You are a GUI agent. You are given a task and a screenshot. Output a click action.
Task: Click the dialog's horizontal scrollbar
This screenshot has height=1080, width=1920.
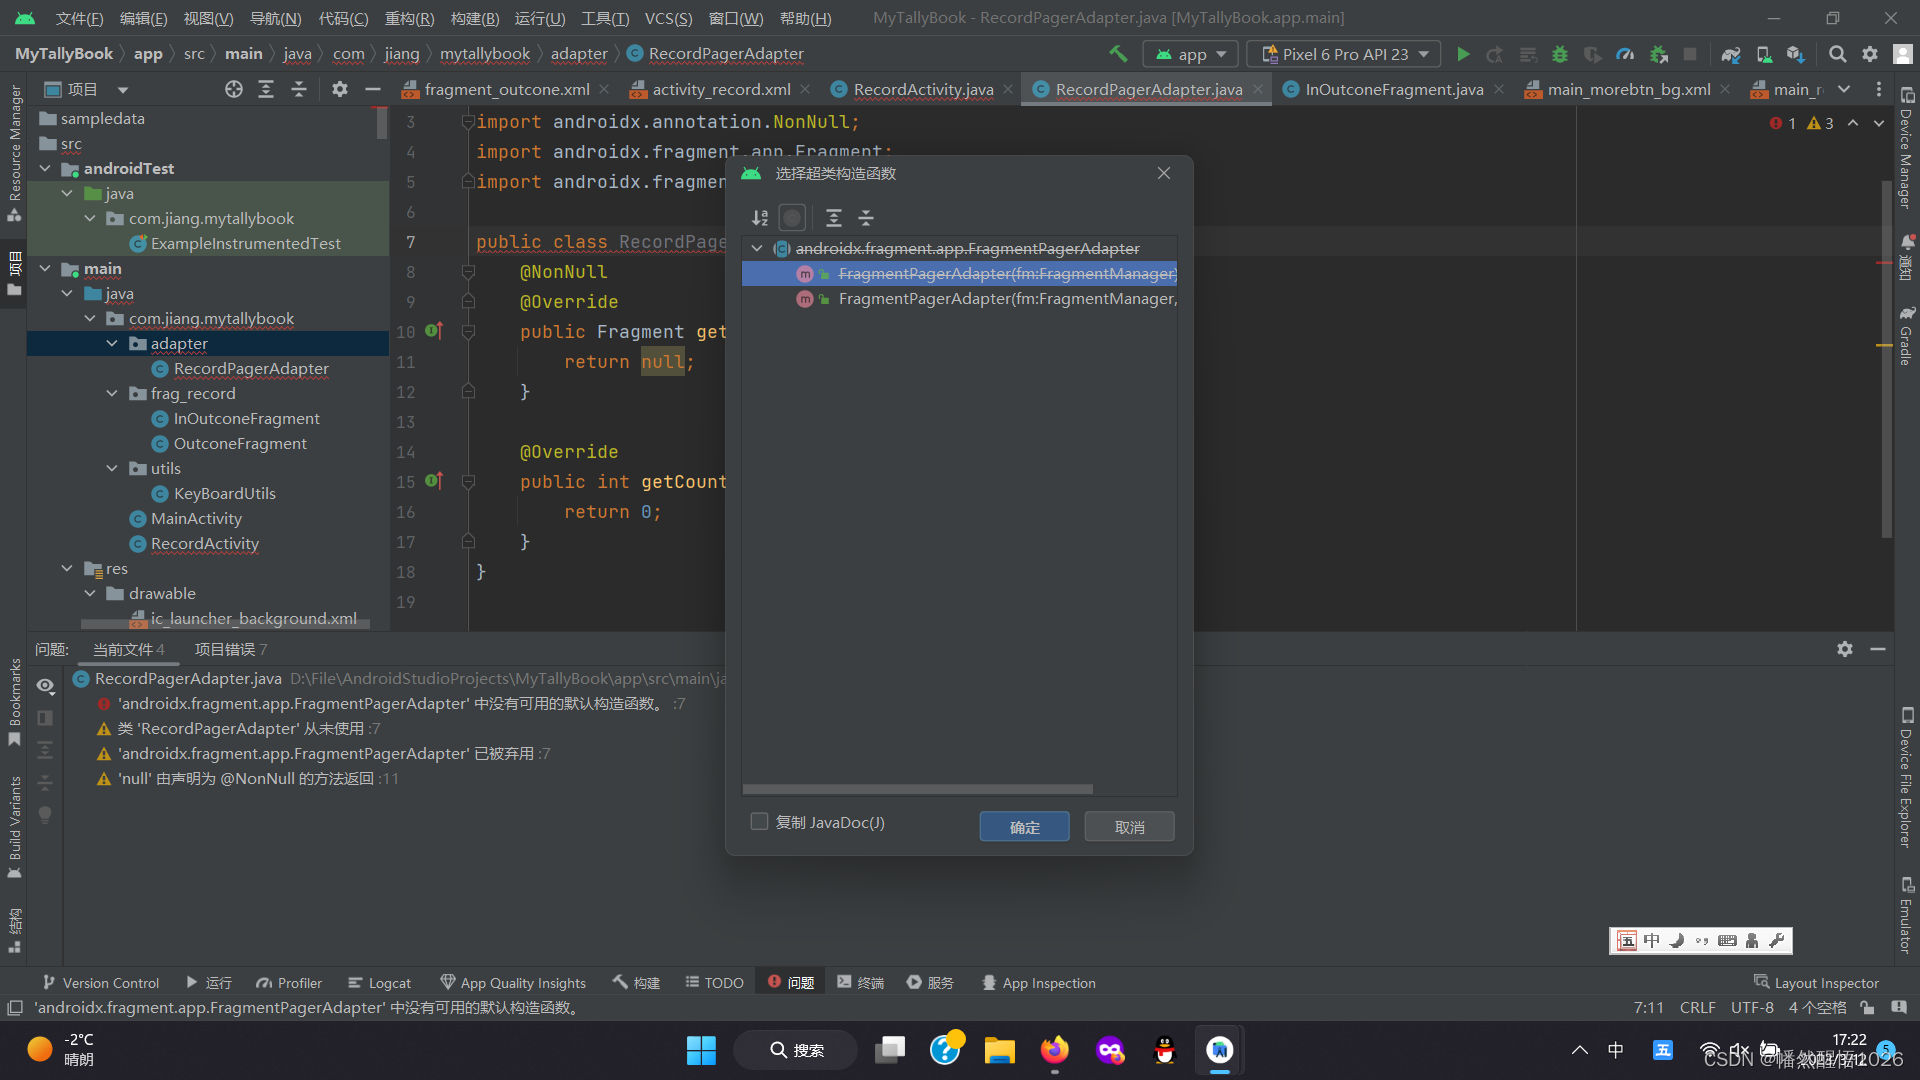[917, 789]
